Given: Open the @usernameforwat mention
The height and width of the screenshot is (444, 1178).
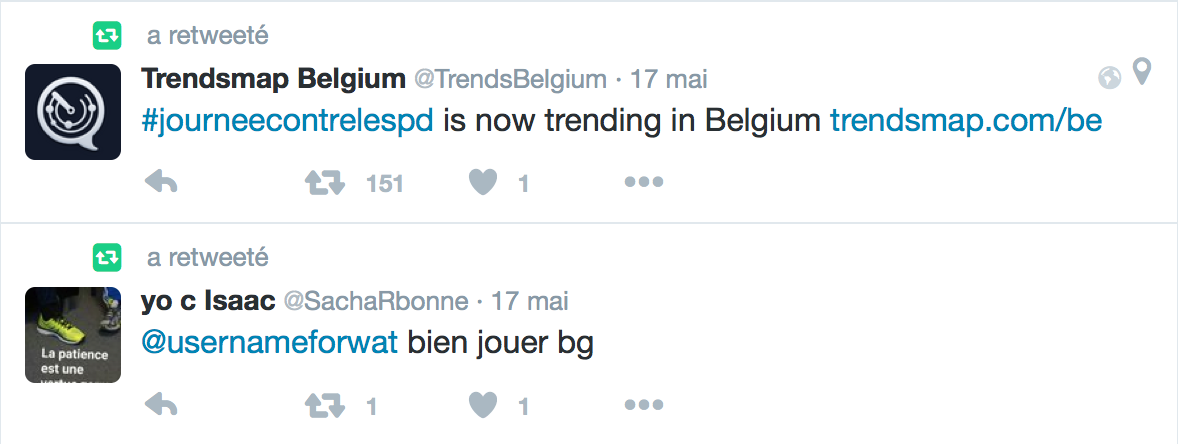Looking at the screenshot, I should click(x=270, y=344).
